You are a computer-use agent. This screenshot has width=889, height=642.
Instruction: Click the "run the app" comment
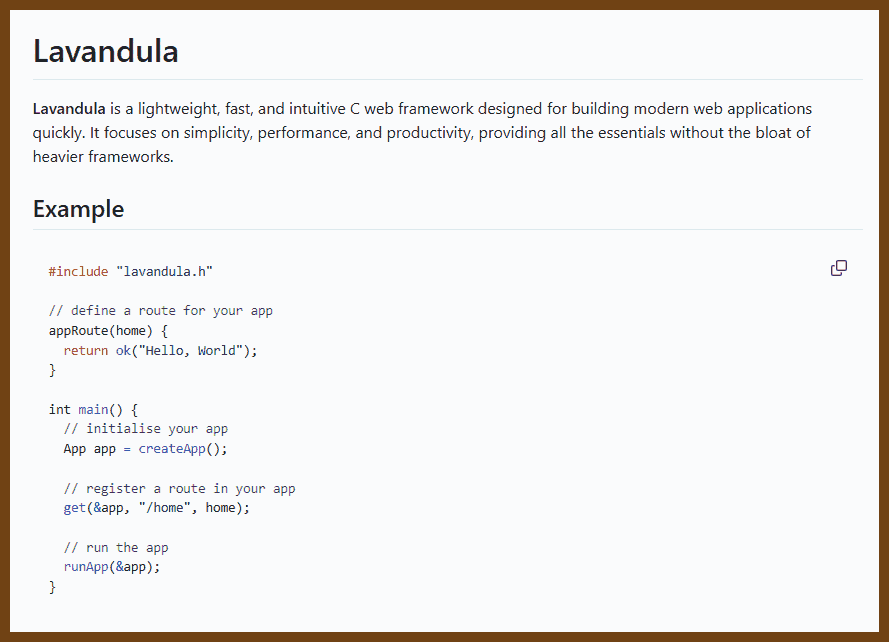click(x=116, y=548)
